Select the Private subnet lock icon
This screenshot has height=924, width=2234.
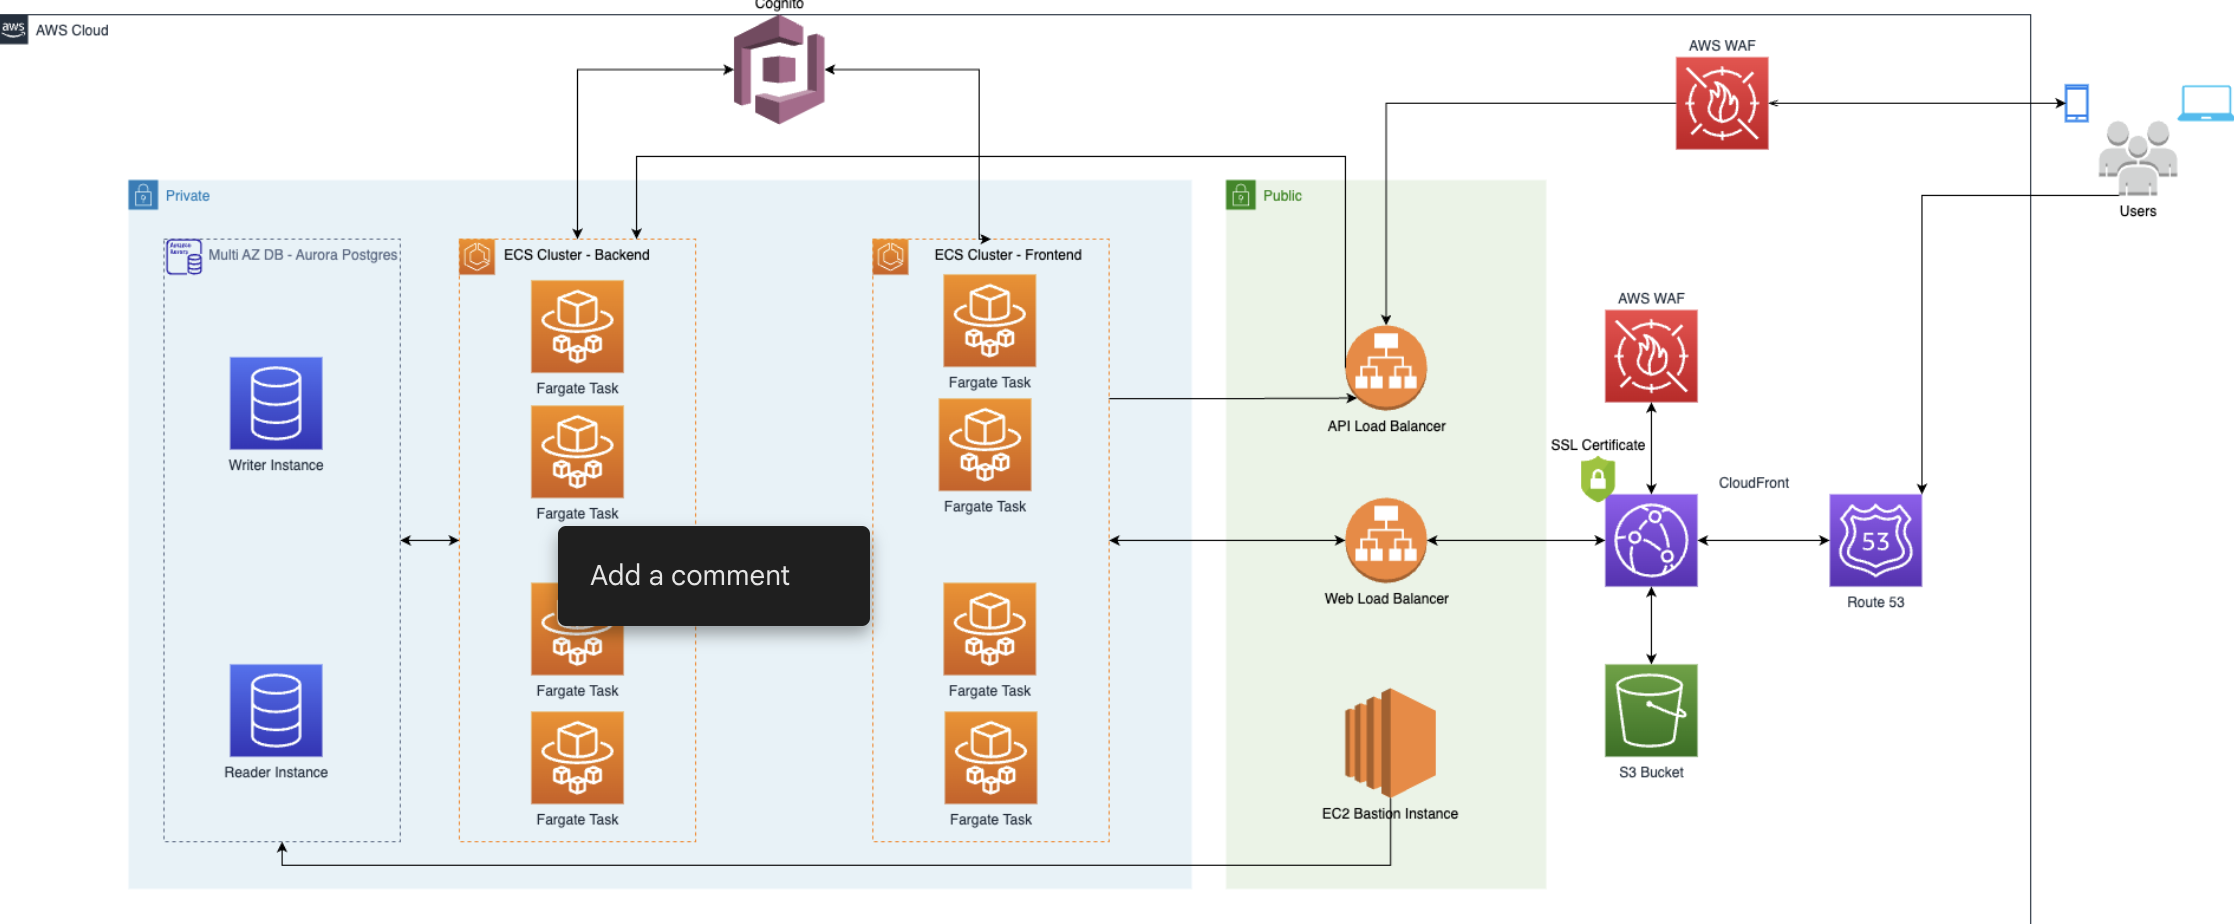point(143,195)
